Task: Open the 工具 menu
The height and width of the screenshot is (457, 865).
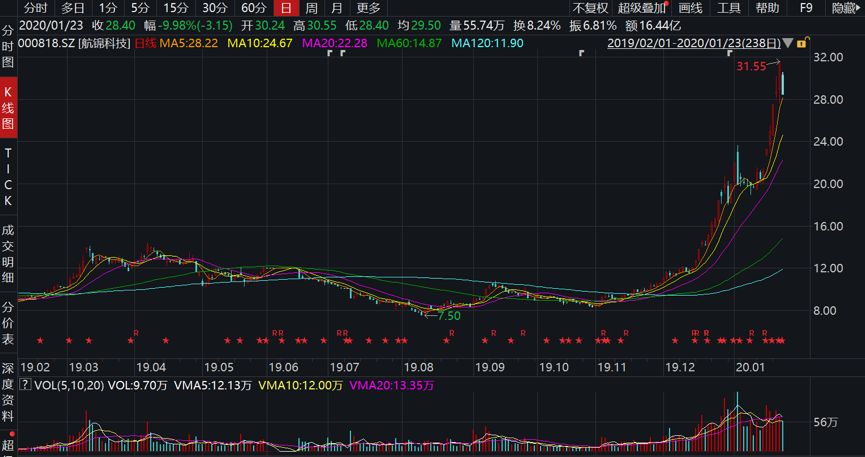Action: [729, 8]
